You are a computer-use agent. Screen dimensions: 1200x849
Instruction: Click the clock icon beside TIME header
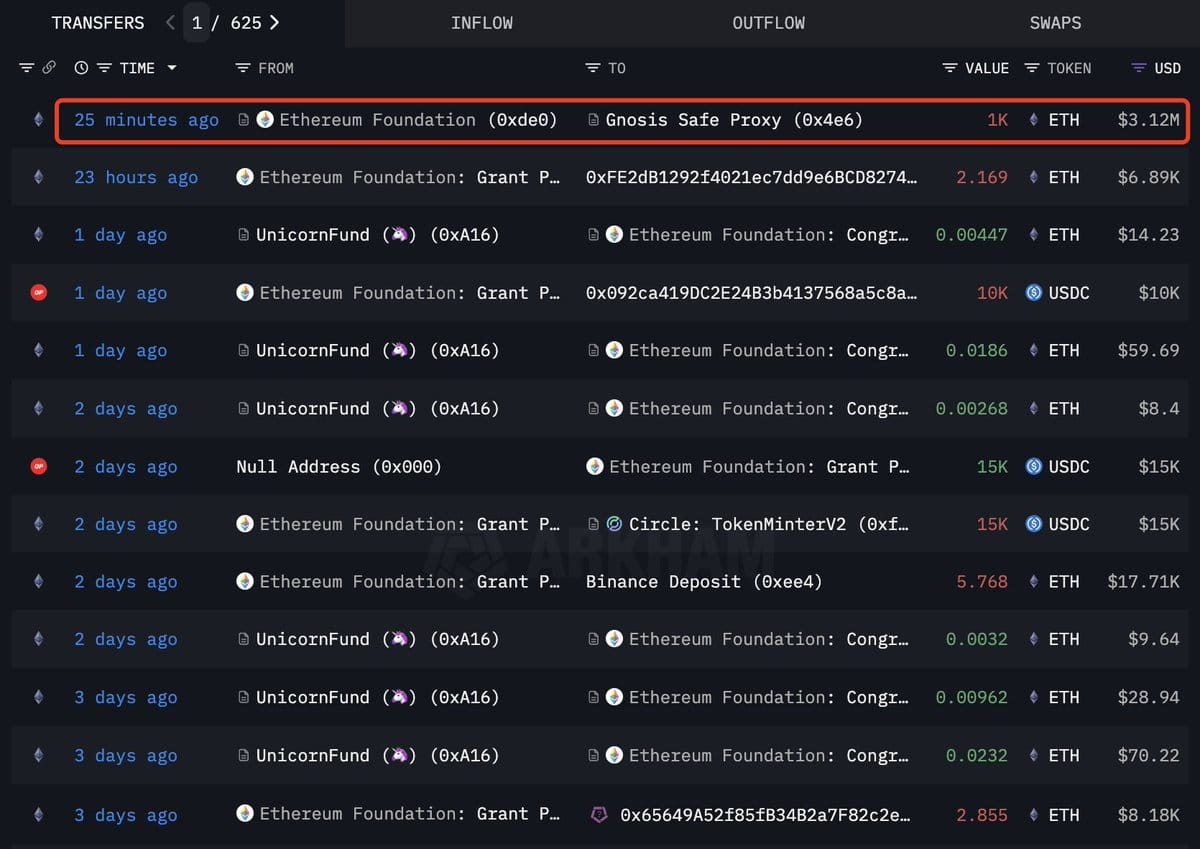[x=81, y=68]
